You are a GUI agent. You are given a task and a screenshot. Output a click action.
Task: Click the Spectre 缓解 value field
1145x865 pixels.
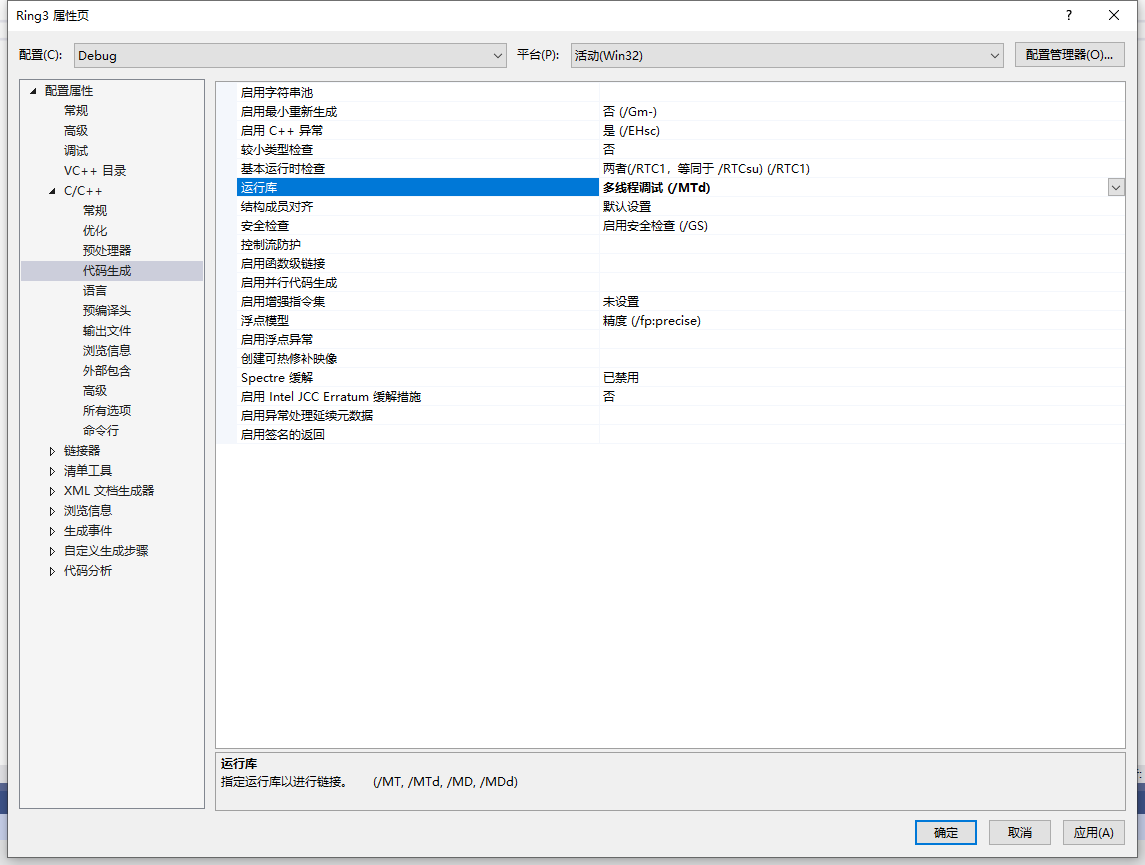pyautogui.click(x=860, y=378)
